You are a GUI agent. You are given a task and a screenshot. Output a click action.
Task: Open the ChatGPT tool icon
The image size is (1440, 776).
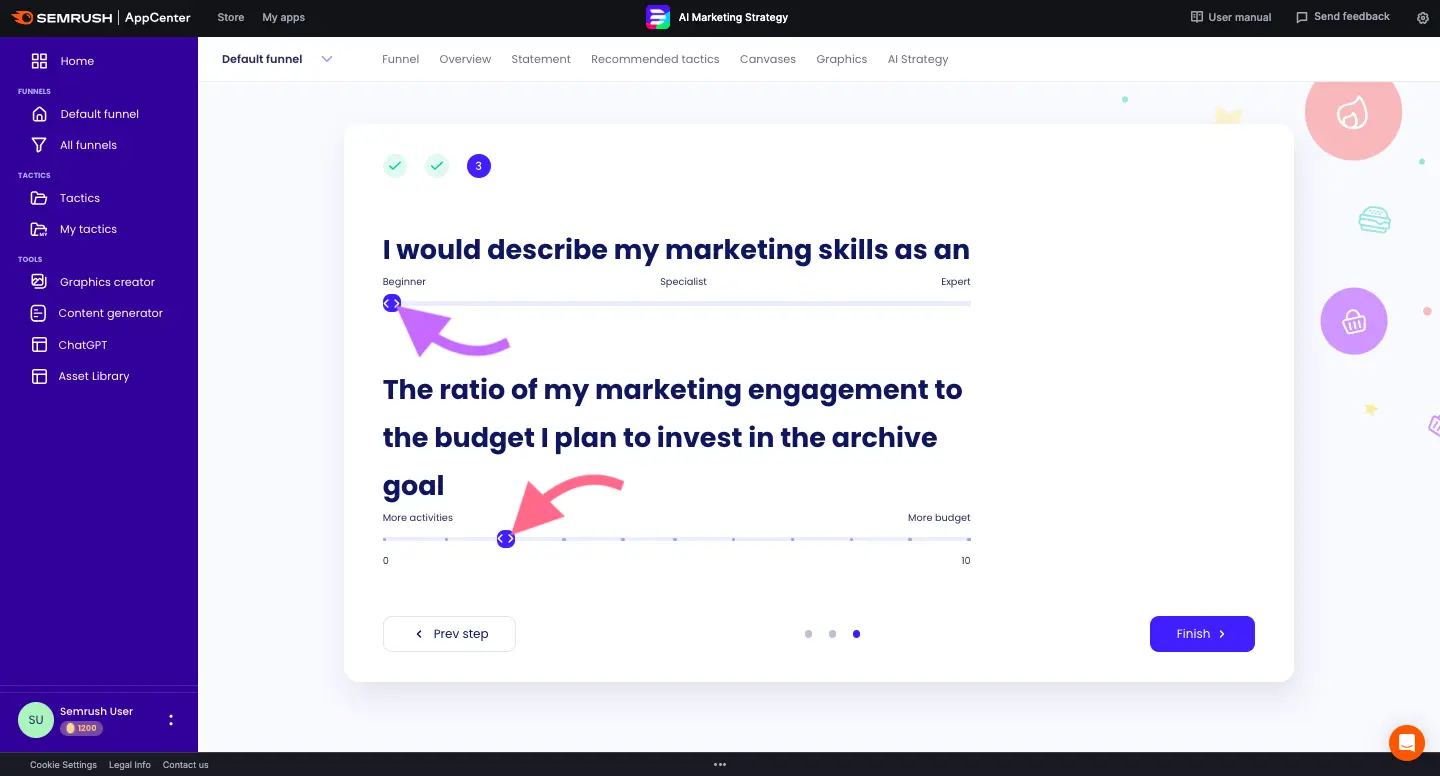coord(39,345)
